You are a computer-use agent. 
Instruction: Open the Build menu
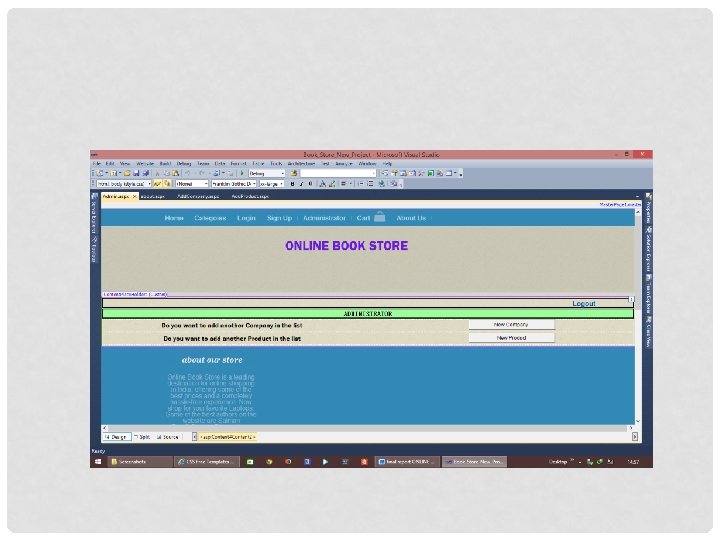pyautogui.click(x=165, y=163)
